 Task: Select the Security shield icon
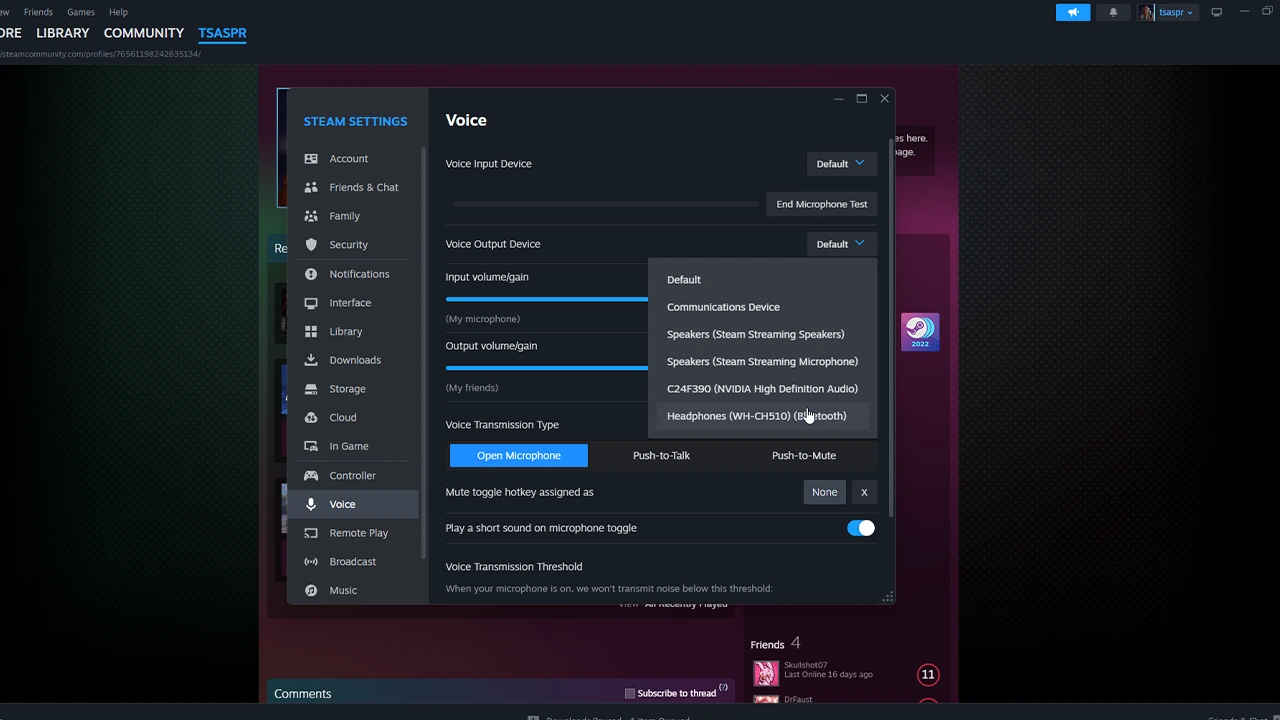(311, 244)
